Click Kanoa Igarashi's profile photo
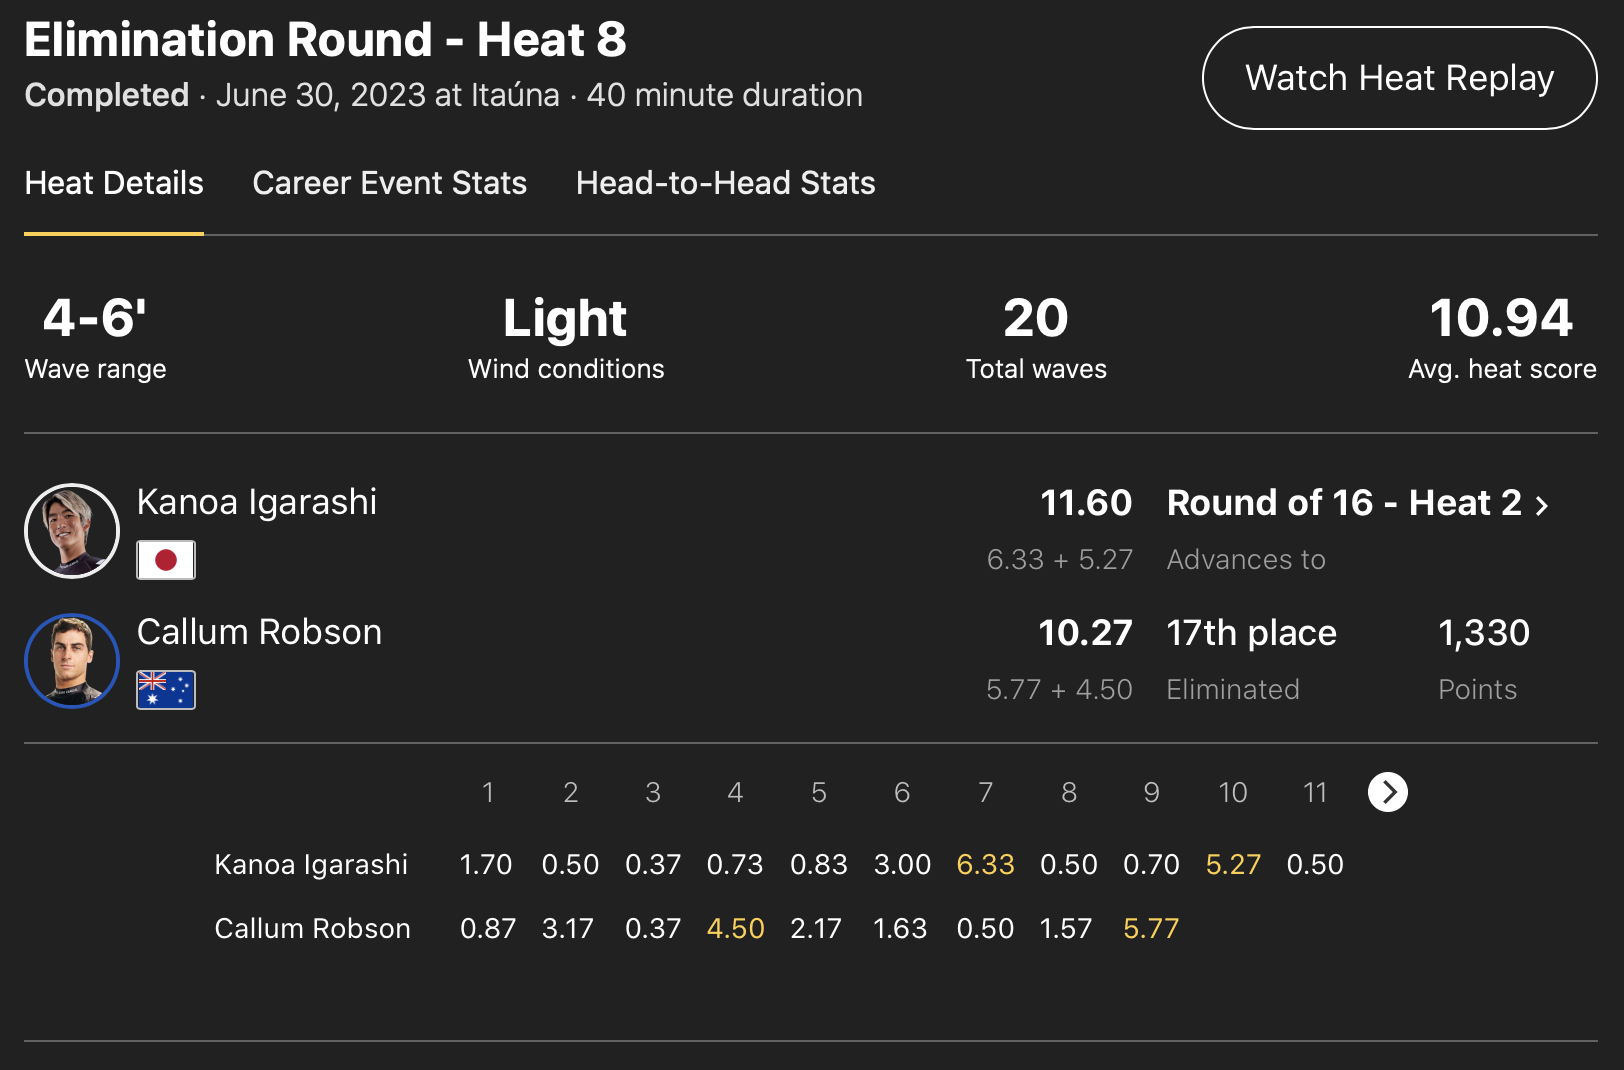 click(72, 531)
